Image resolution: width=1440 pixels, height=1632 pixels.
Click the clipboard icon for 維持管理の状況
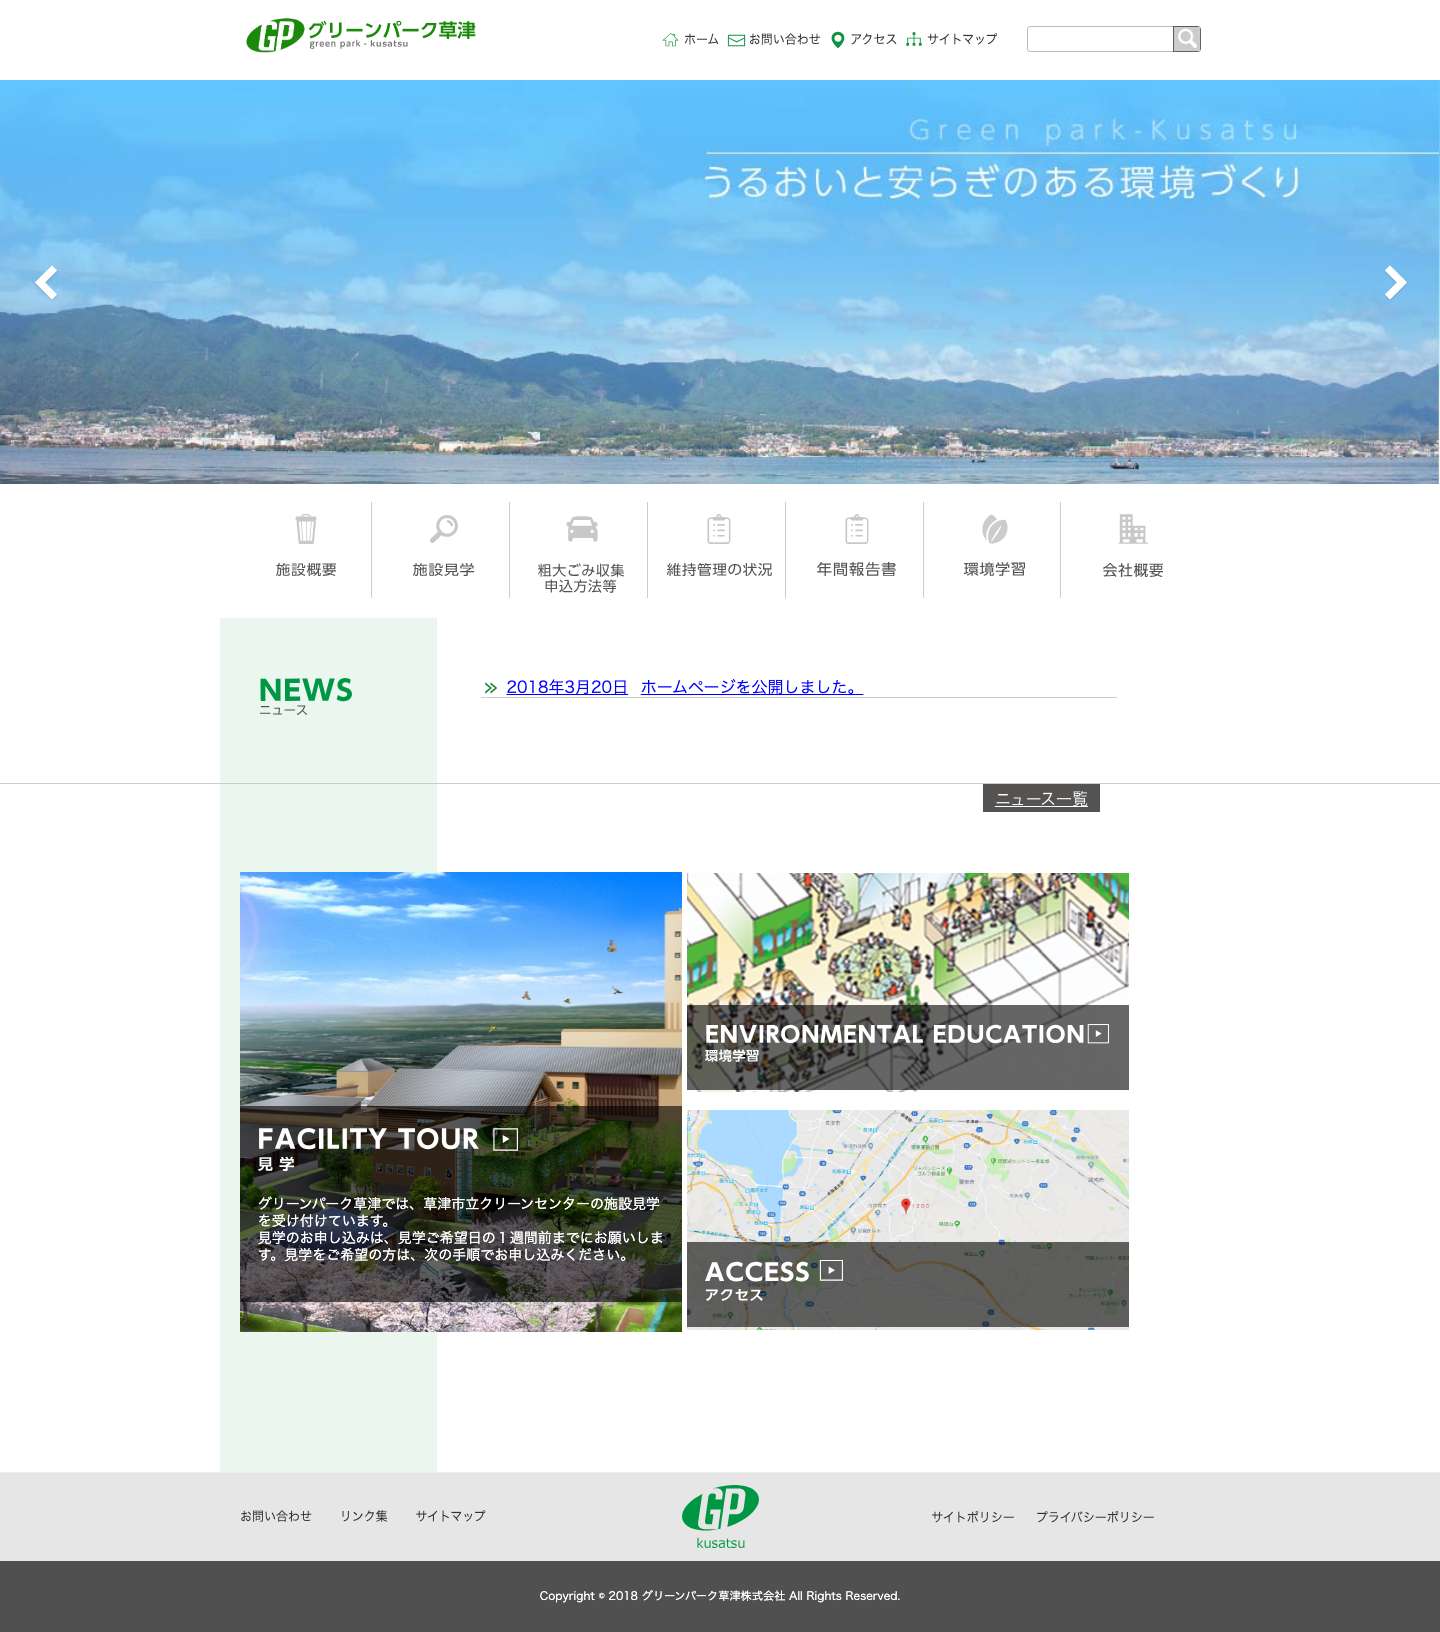coord(719,528)
